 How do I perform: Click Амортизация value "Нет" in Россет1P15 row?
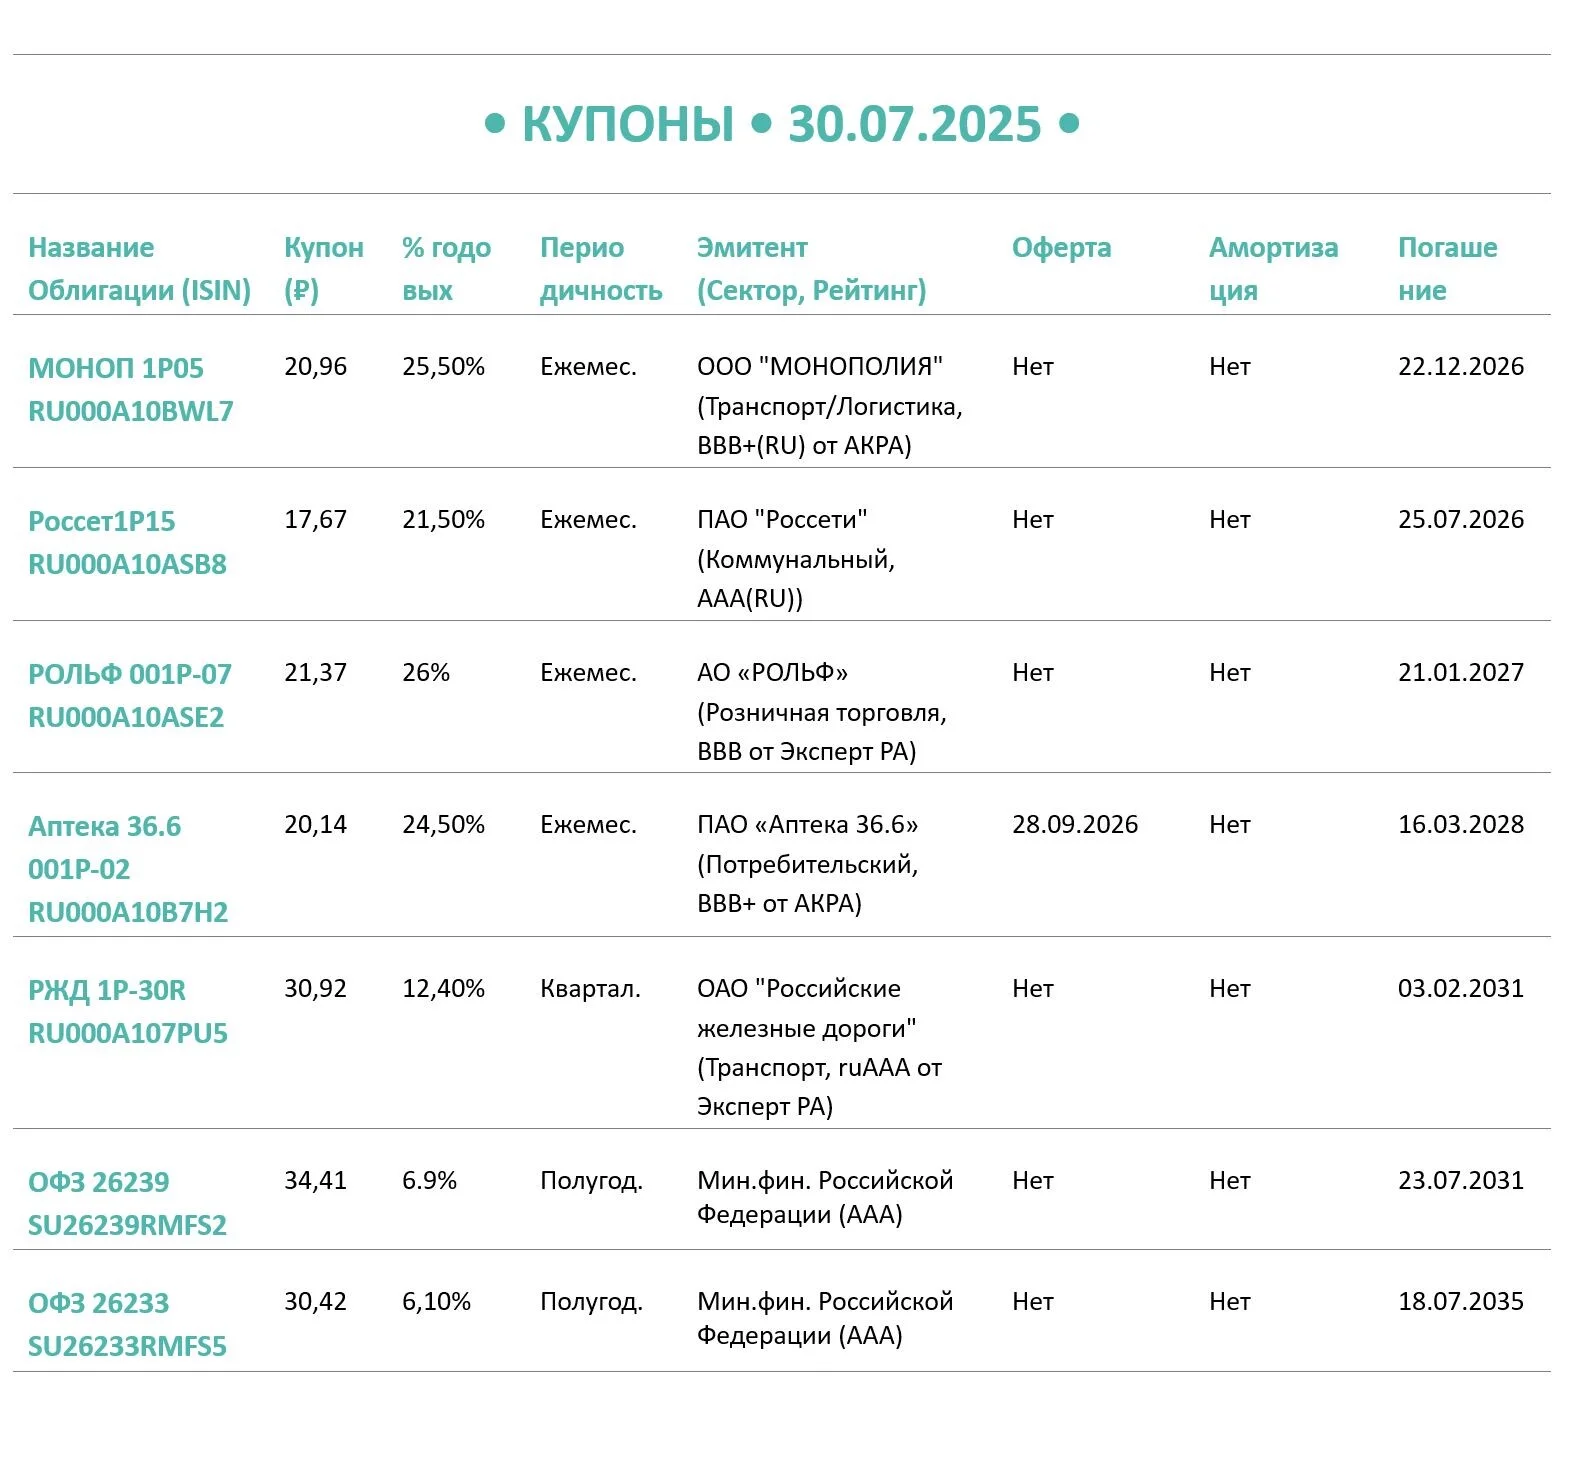[x=1230, y=520]
